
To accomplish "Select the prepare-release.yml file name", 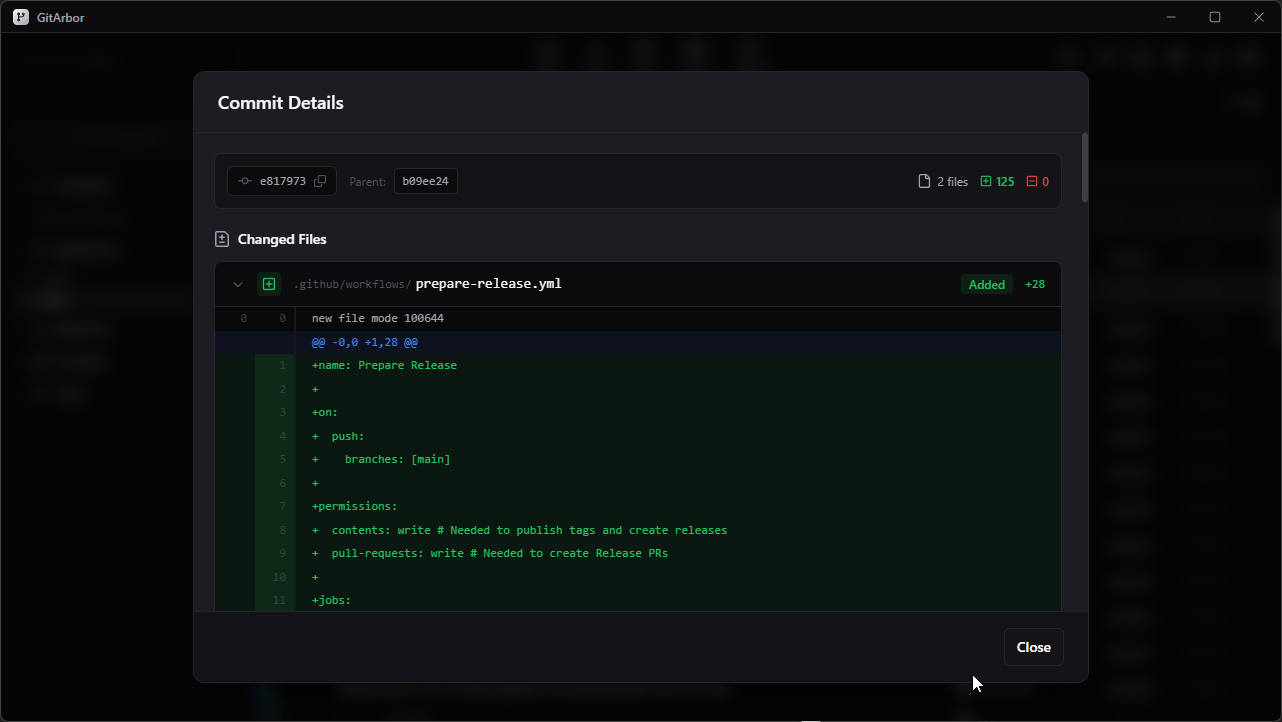I will click(488, 284).
